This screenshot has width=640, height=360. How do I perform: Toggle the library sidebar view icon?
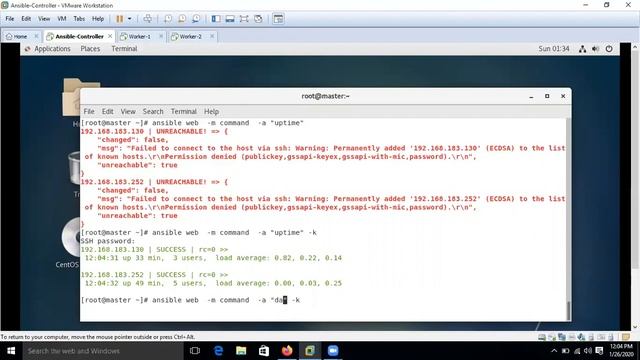216,19
